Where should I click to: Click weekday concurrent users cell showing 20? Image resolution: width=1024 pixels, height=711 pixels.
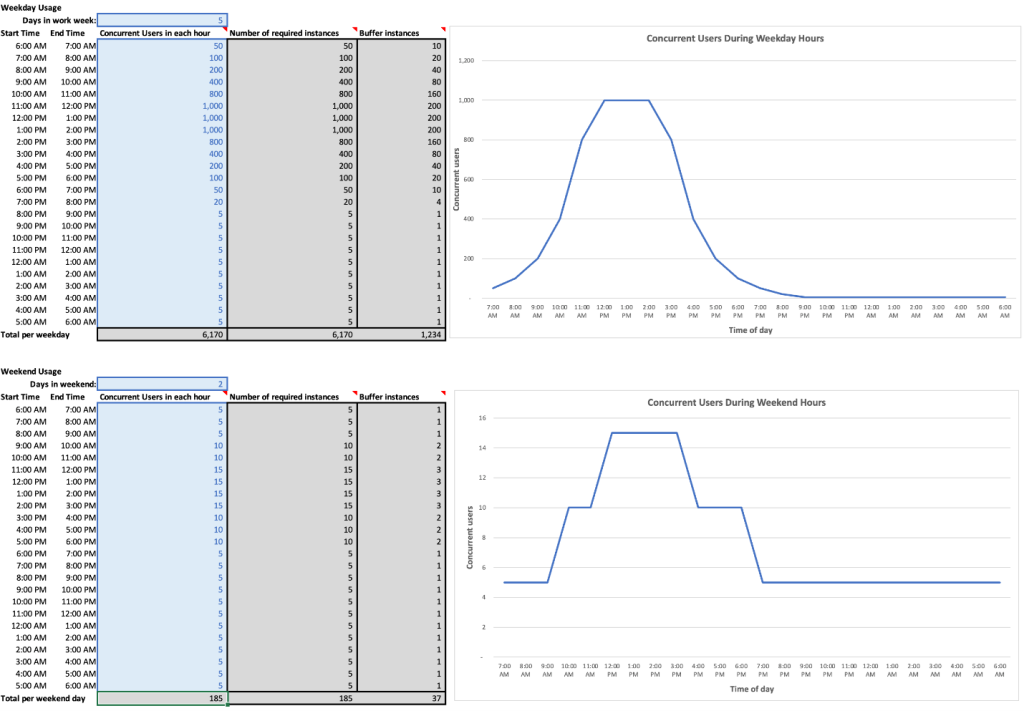pyautogui.click(x=162, y=202)
